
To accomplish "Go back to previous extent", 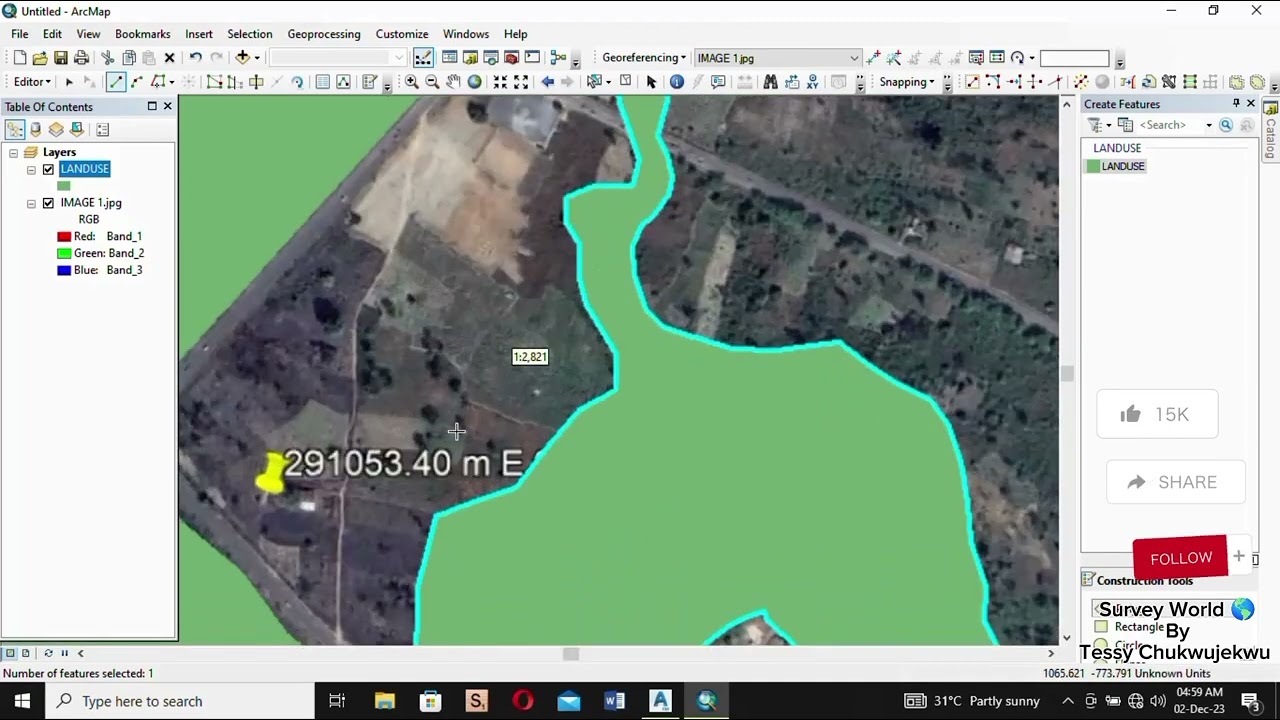I will click(x=547, y=82).
